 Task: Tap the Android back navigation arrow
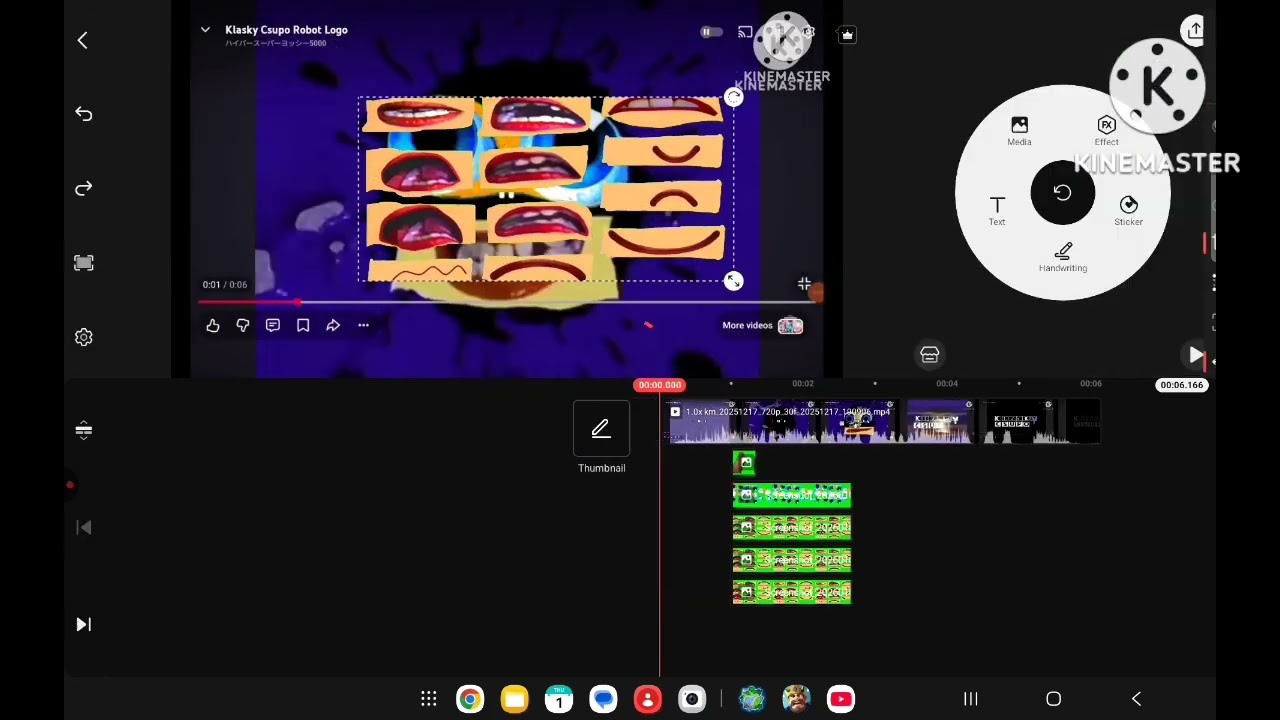click(x=1136, y=699)
